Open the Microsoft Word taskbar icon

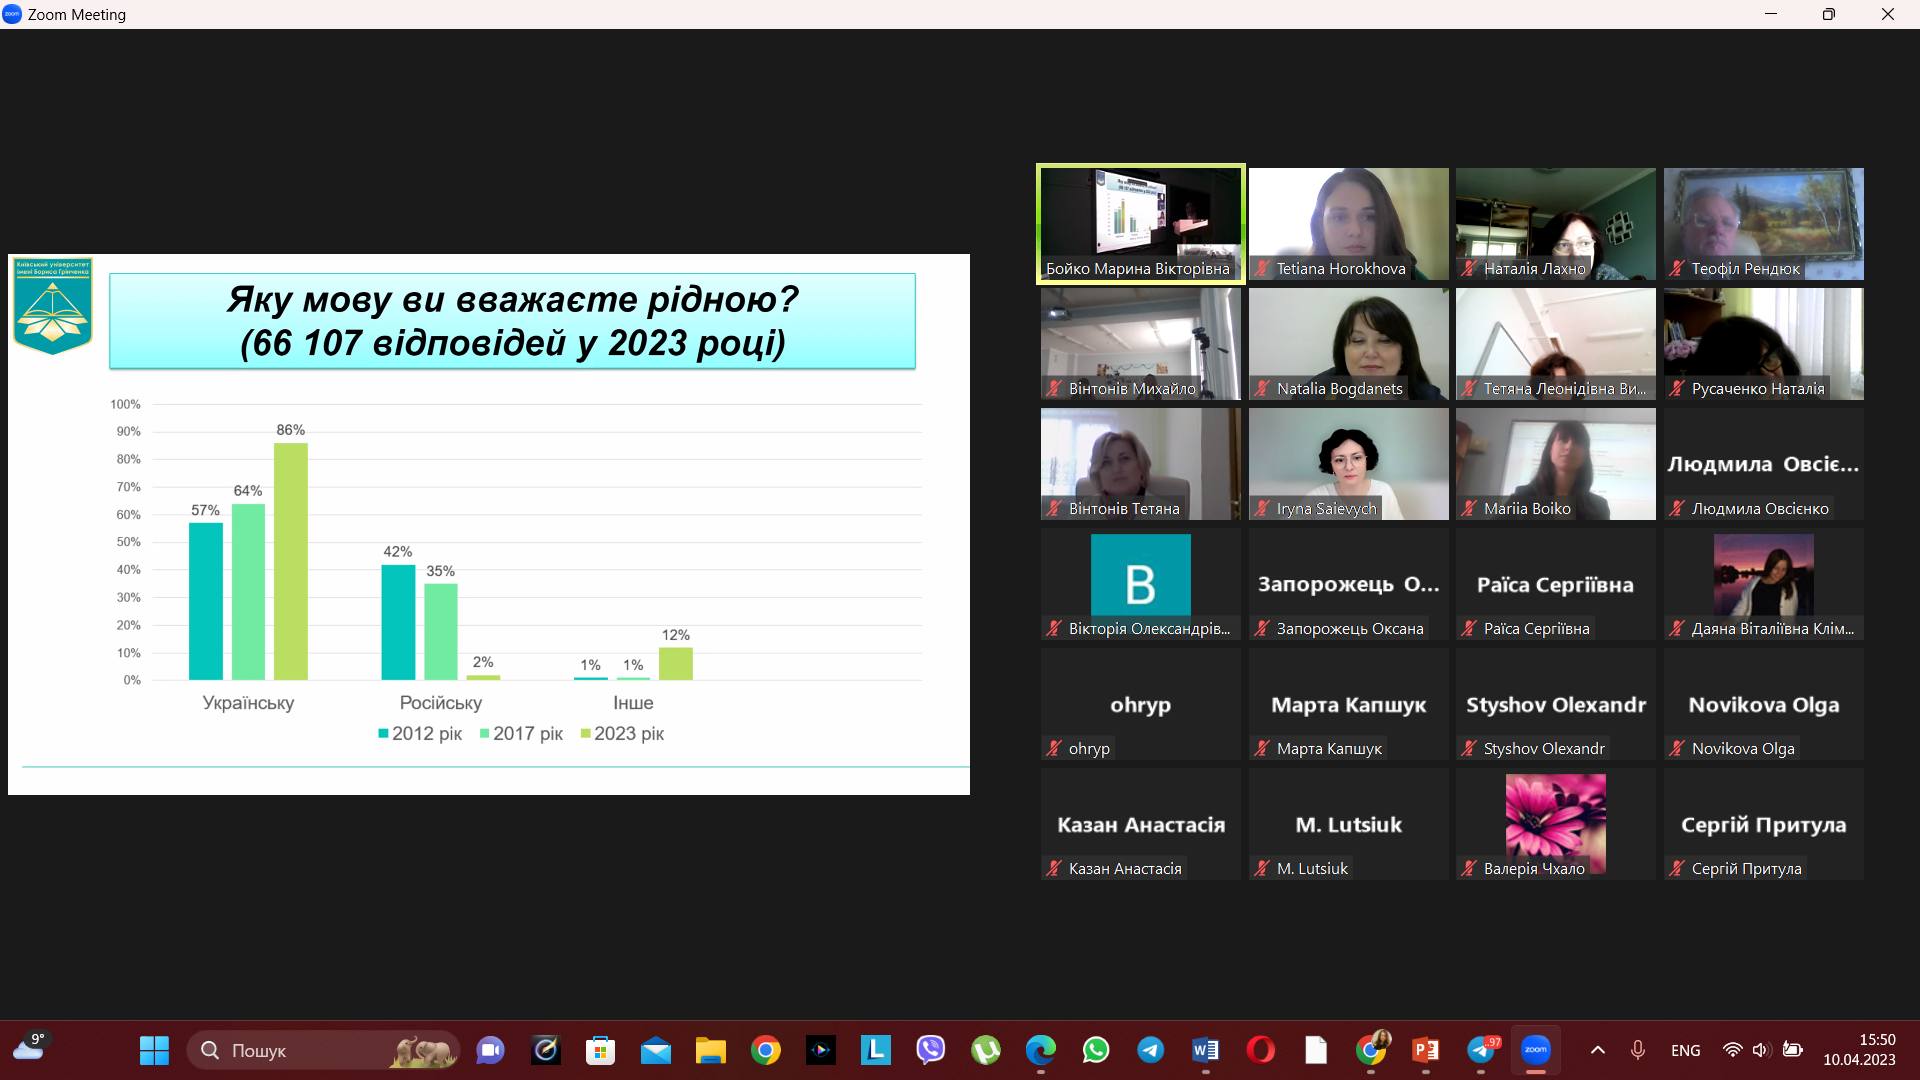(1205, 1050)
